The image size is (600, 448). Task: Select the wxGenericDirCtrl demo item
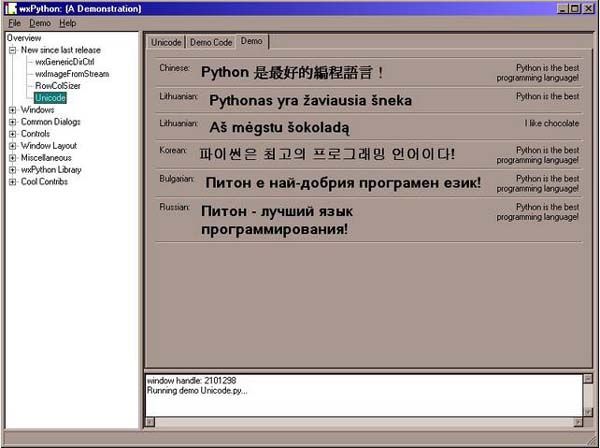pyautogui.click(x=65, y=62)
